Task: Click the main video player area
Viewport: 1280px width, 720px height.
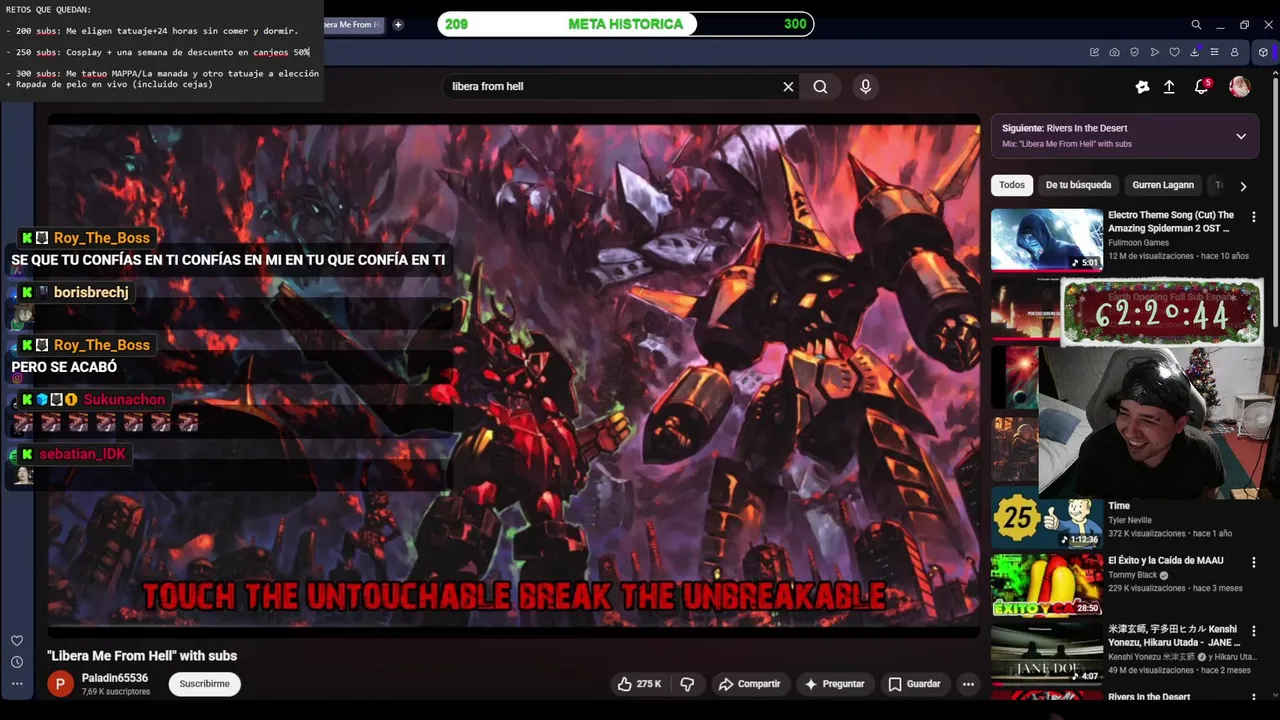Action: pos(514,376)
